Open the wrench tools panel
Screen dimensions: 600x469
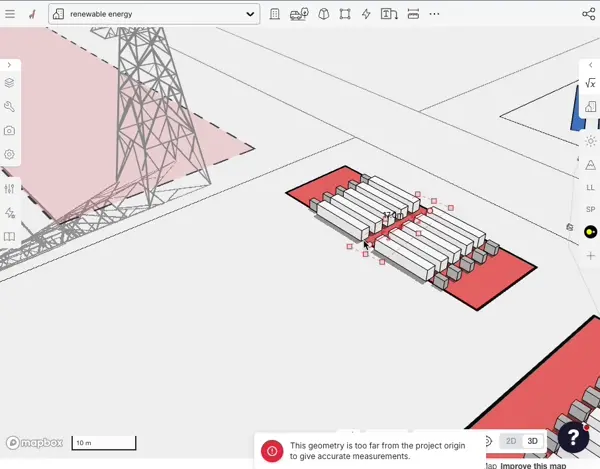point(10,107)
